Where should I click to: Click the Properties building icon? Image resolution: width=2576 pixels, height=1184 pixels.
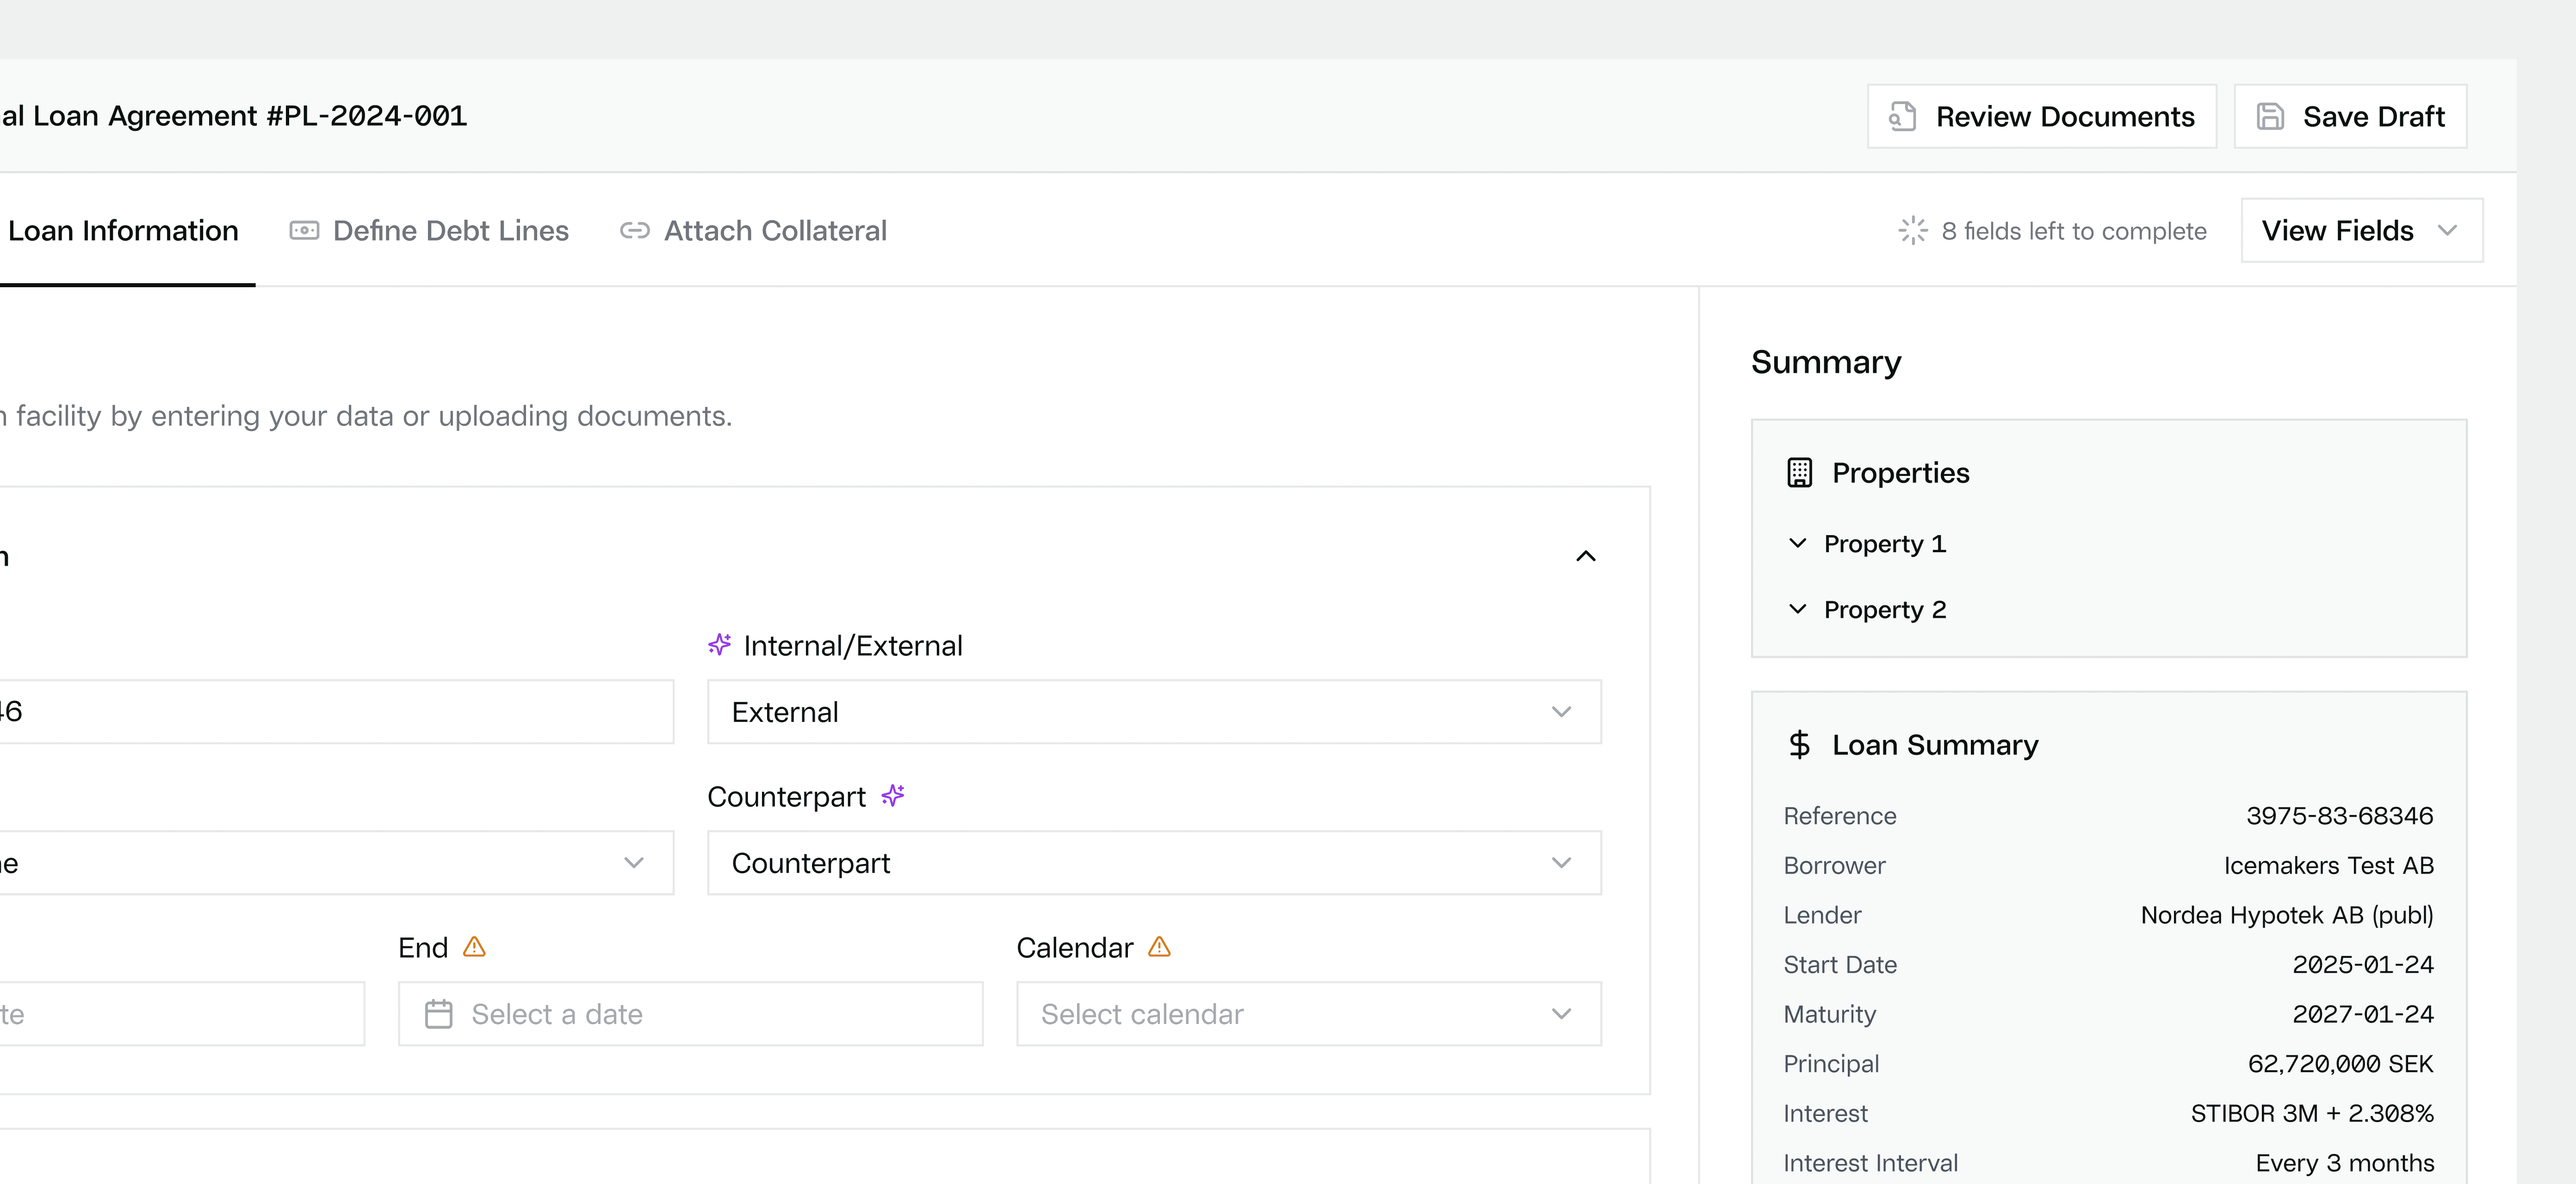point(1800,473)
